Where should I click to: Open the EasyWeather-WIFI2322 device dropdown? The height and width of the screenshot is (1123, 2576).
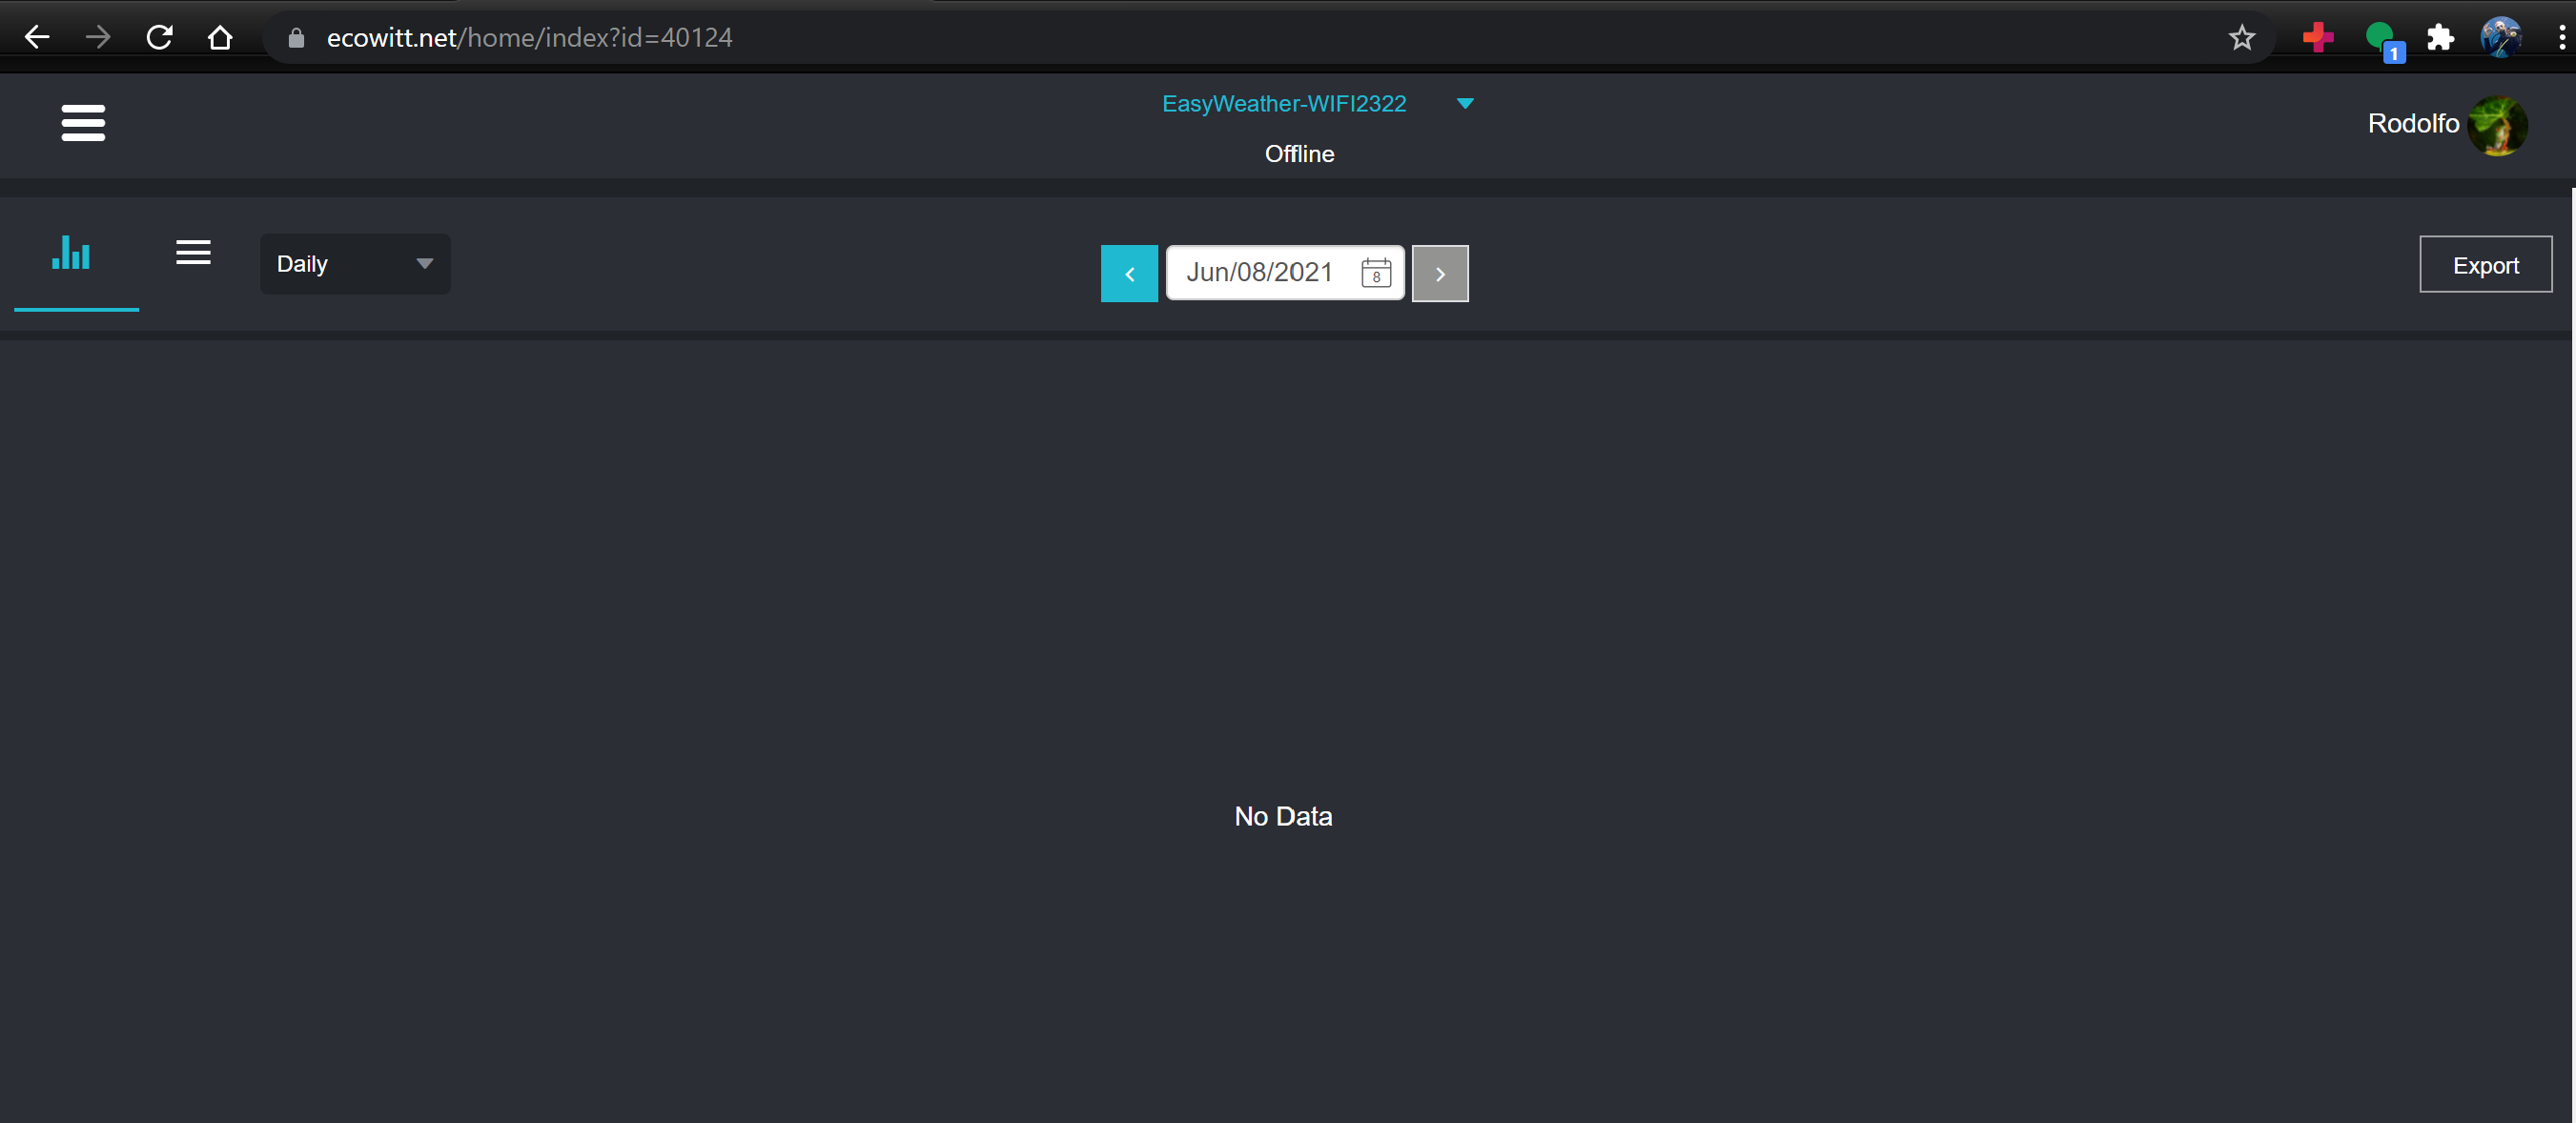point(1284,103)
